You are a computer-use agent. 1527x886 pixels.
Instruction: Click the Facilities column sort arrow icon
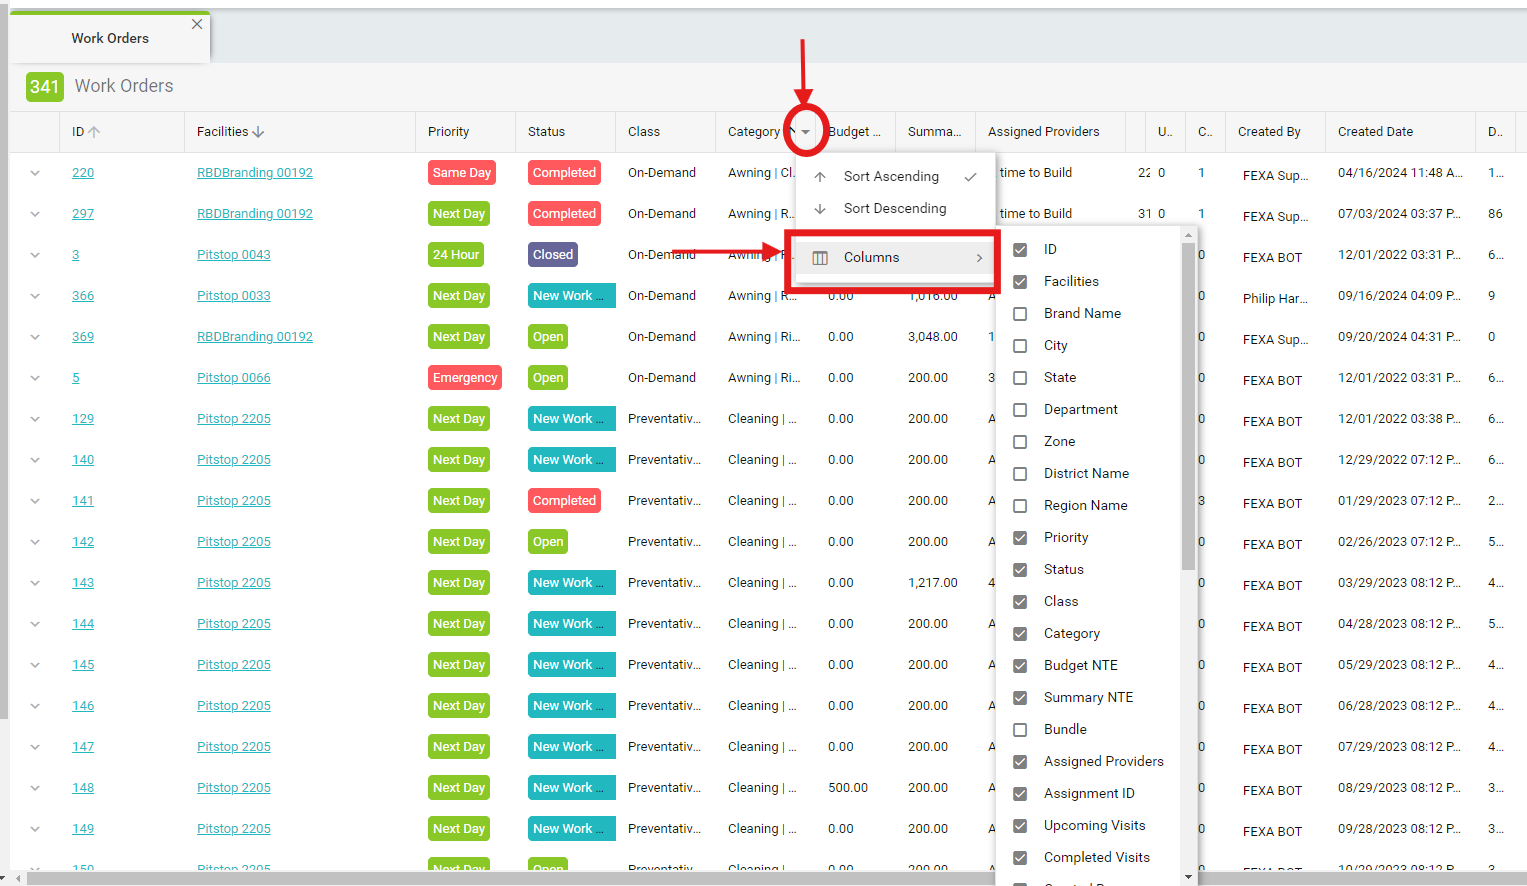click(258, 132)
